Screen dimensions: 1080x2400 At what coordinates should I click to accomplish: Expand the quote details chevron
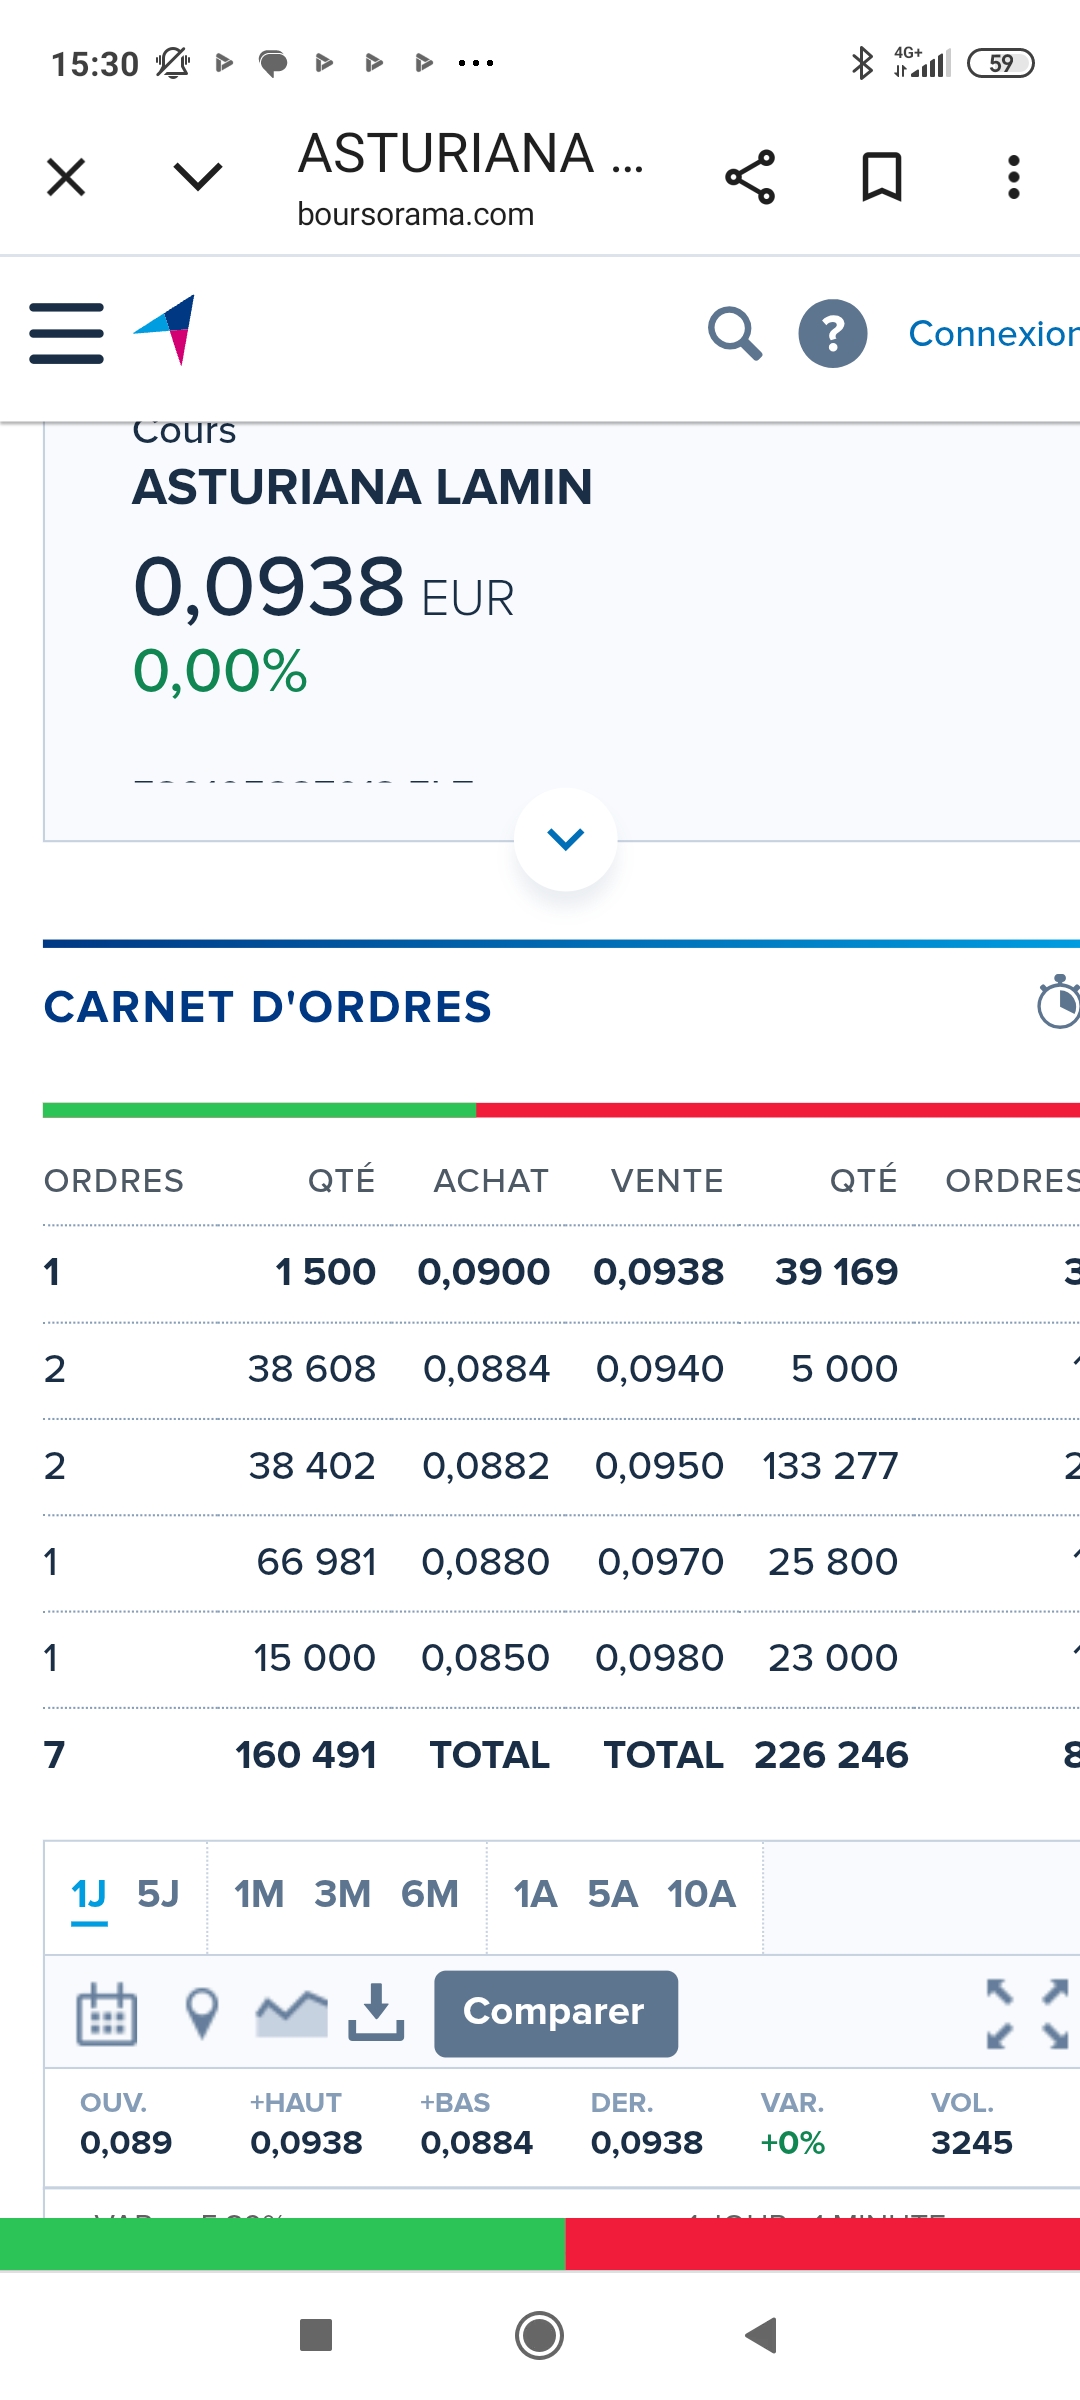pos(565,839)
